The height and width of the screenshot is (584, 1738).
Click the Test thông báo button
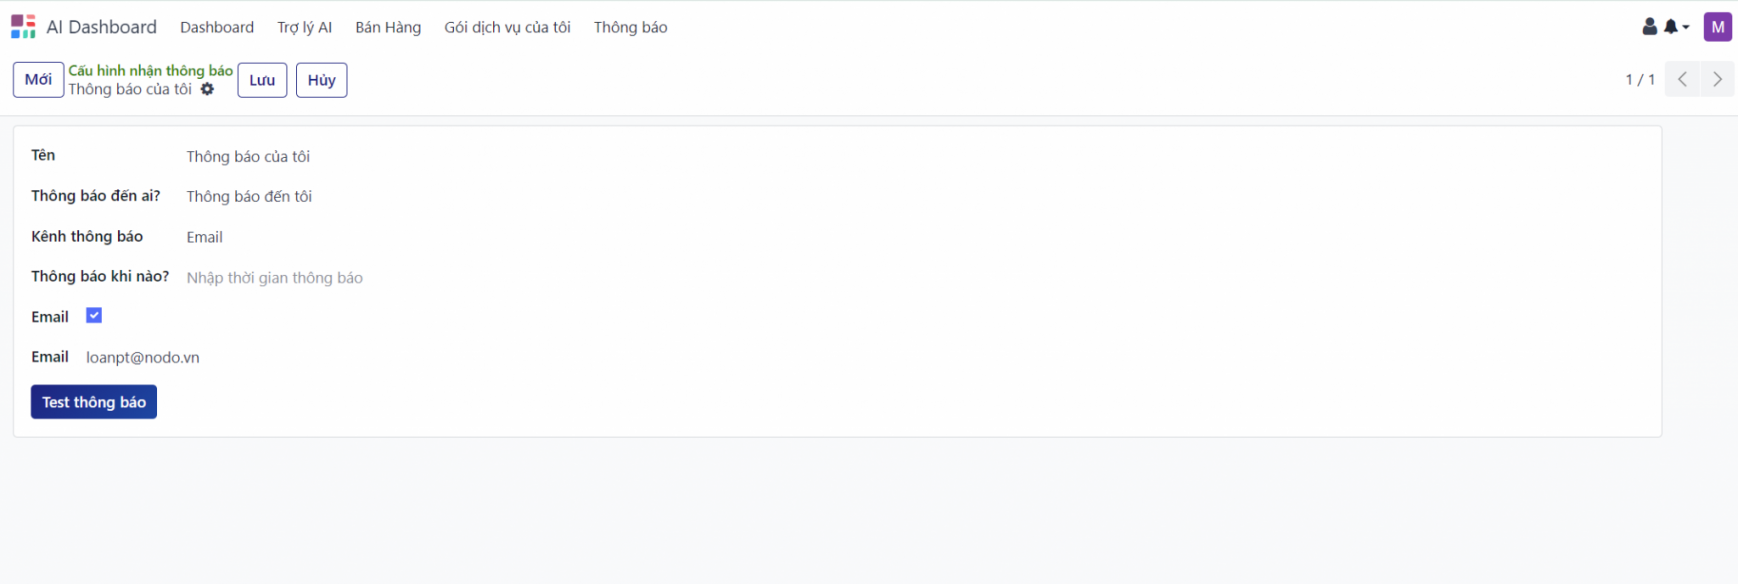94,402
